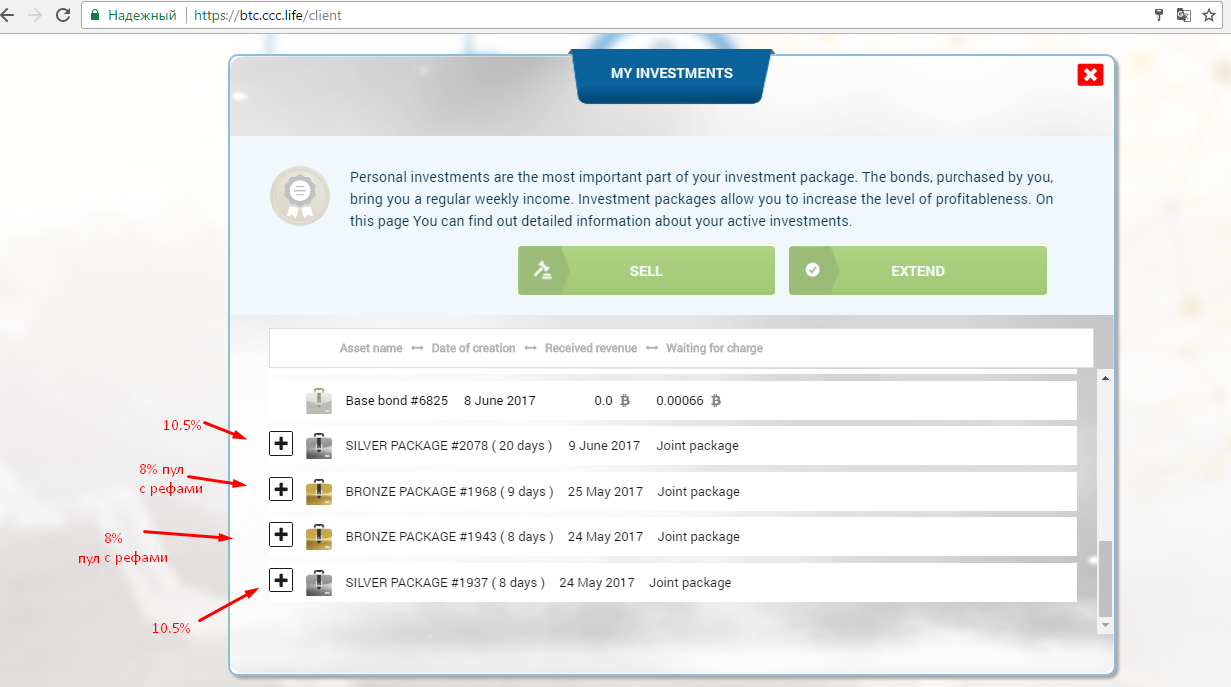The height and width of the screenshot is (687, 1231).
Task: Click the Base bond #6825 briefcase icon
Action: click(319, 401)
